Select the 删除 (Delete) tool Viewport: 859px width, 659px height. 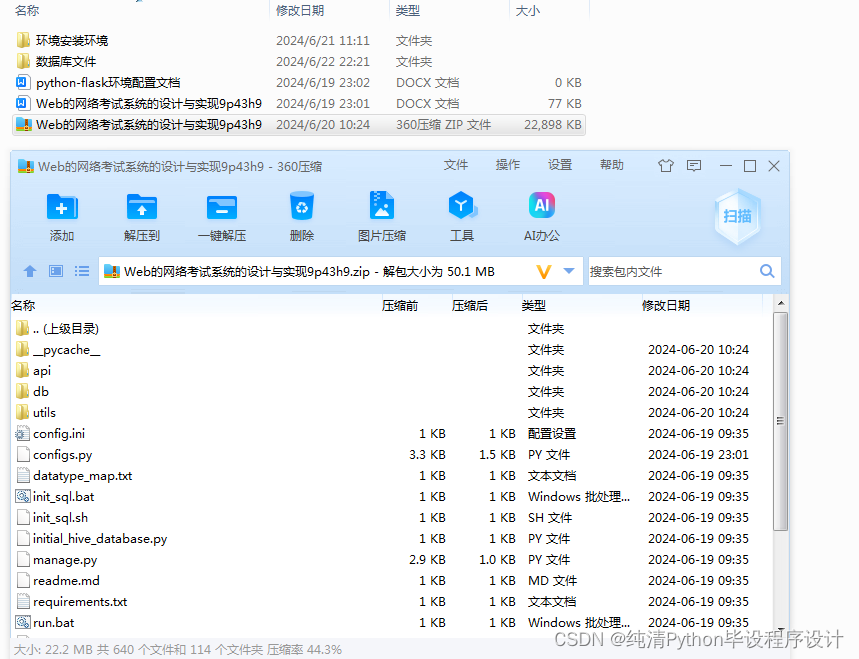301,215
